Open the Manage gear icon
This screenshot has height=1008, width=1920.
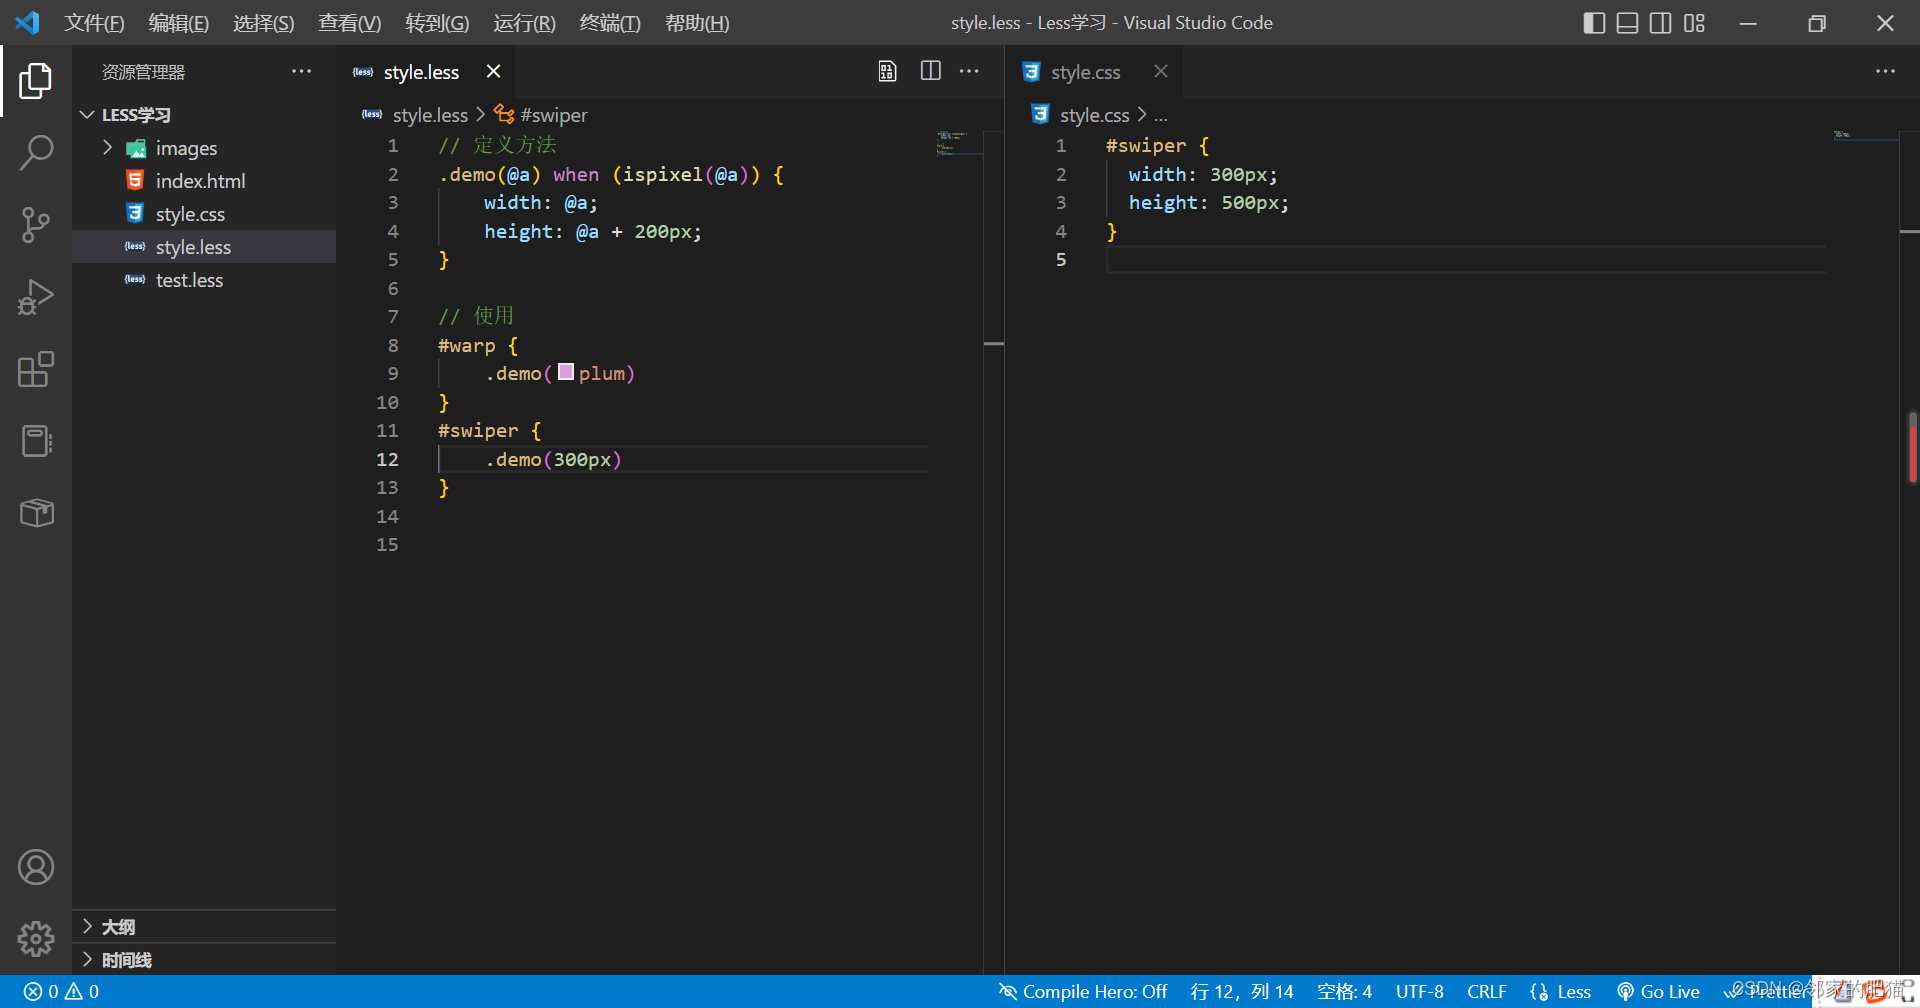(36, 938)
